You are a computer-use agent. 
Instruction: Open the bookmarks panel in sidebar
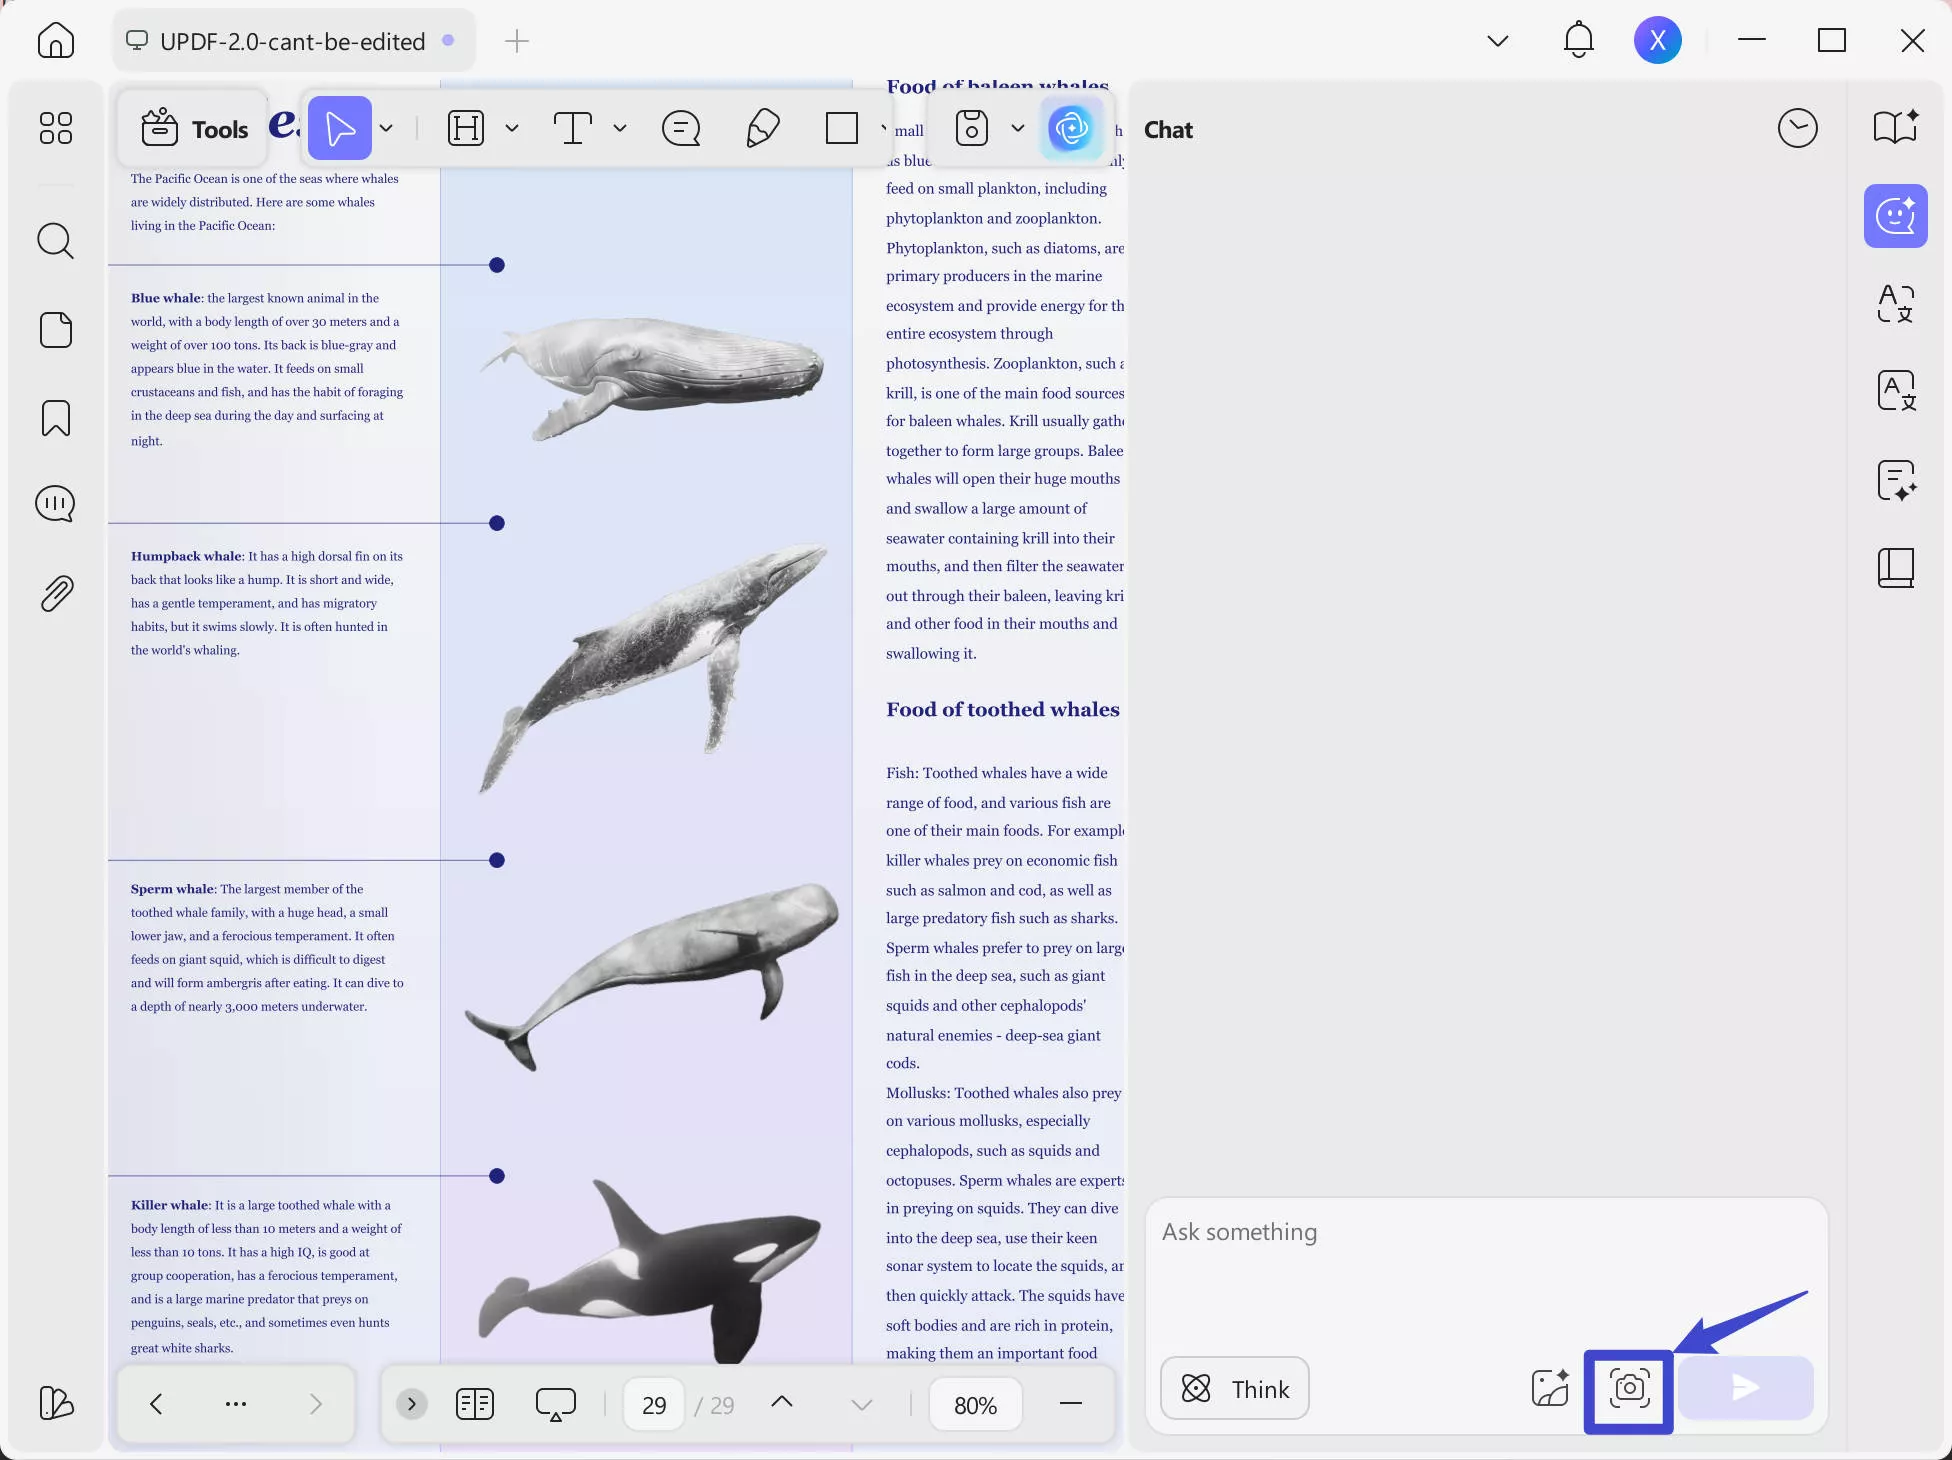coord(56,418)
